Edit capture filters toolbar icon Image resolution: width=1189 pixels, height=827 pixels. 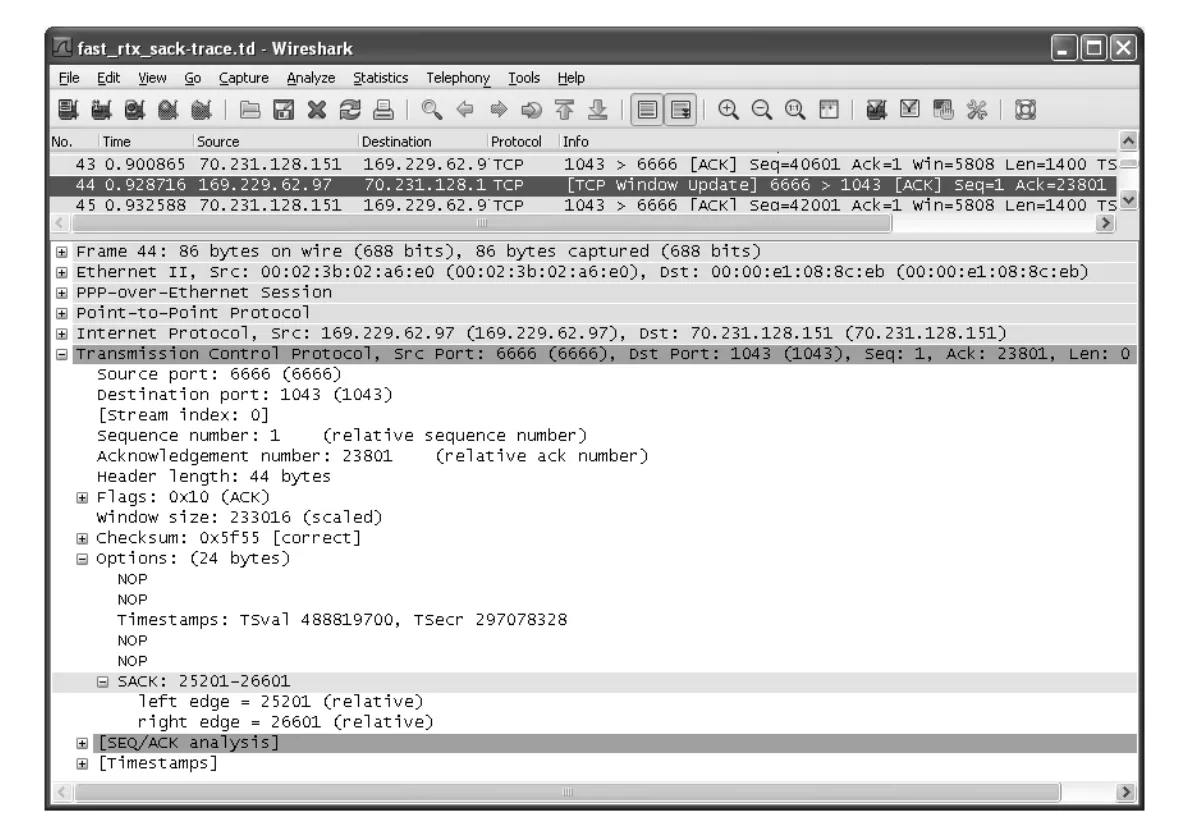(877, 111)
